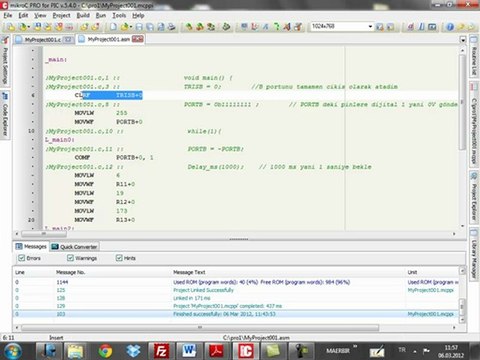Screen dimensions: 480x360
Task: Open Microsoft Word from the taskbar
Action: point(189,351)
